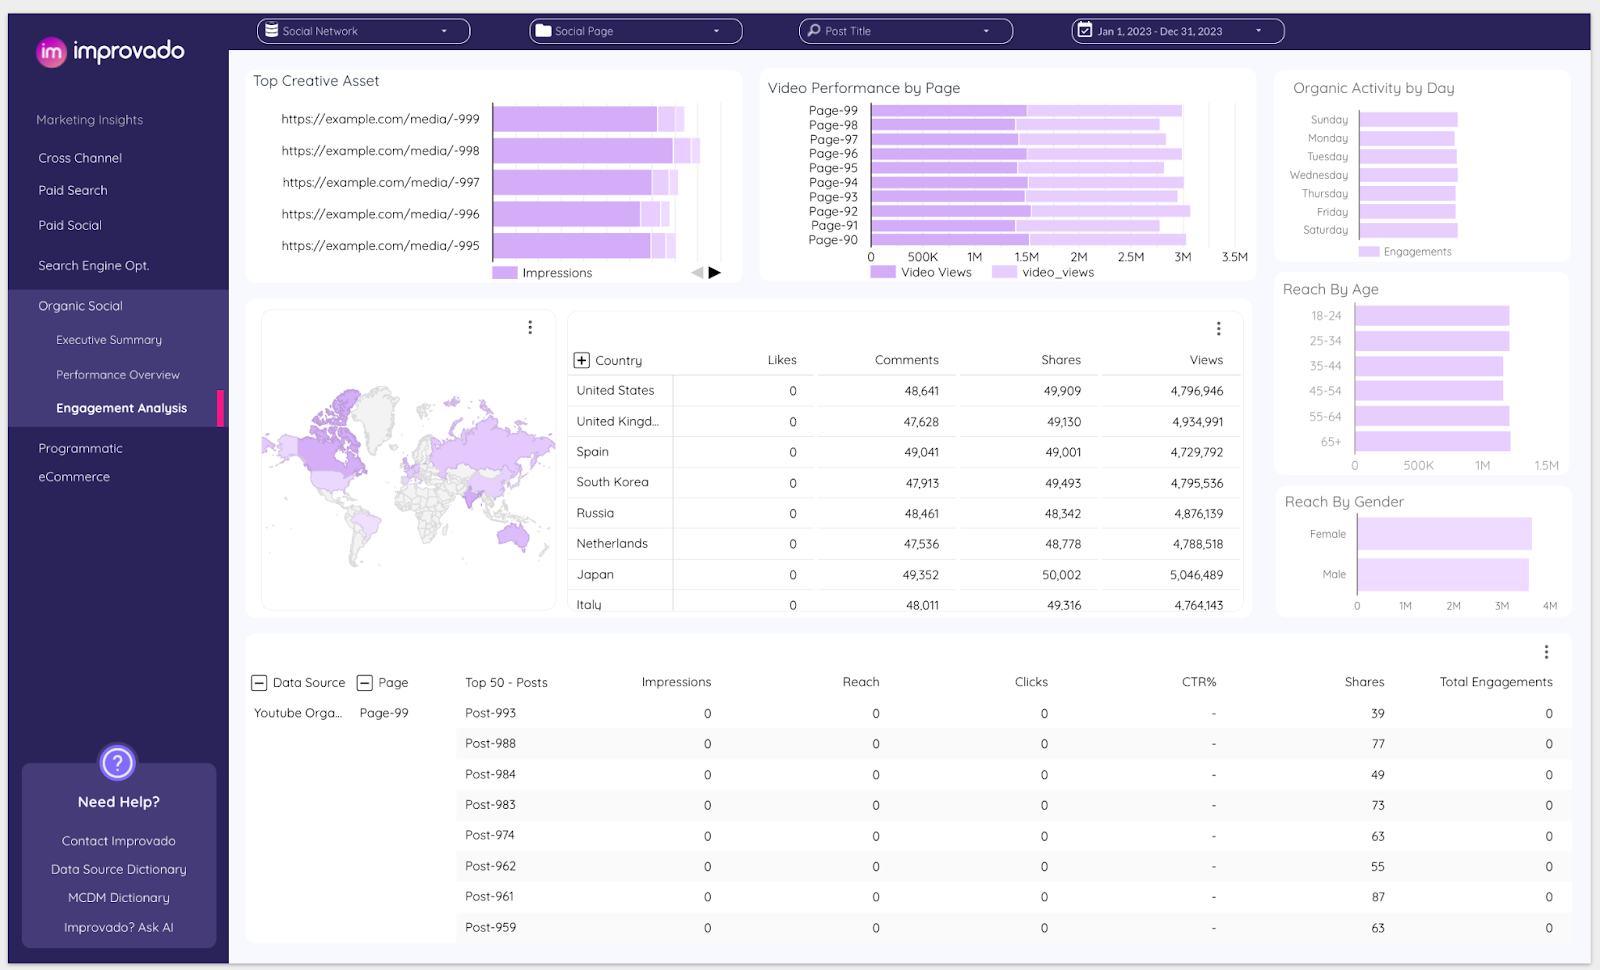Image resolution: width=1600 pixels, height=970 pixels.
Task: Go to Performance Overview in the sidebar
Action: click(x=118, y=375)
